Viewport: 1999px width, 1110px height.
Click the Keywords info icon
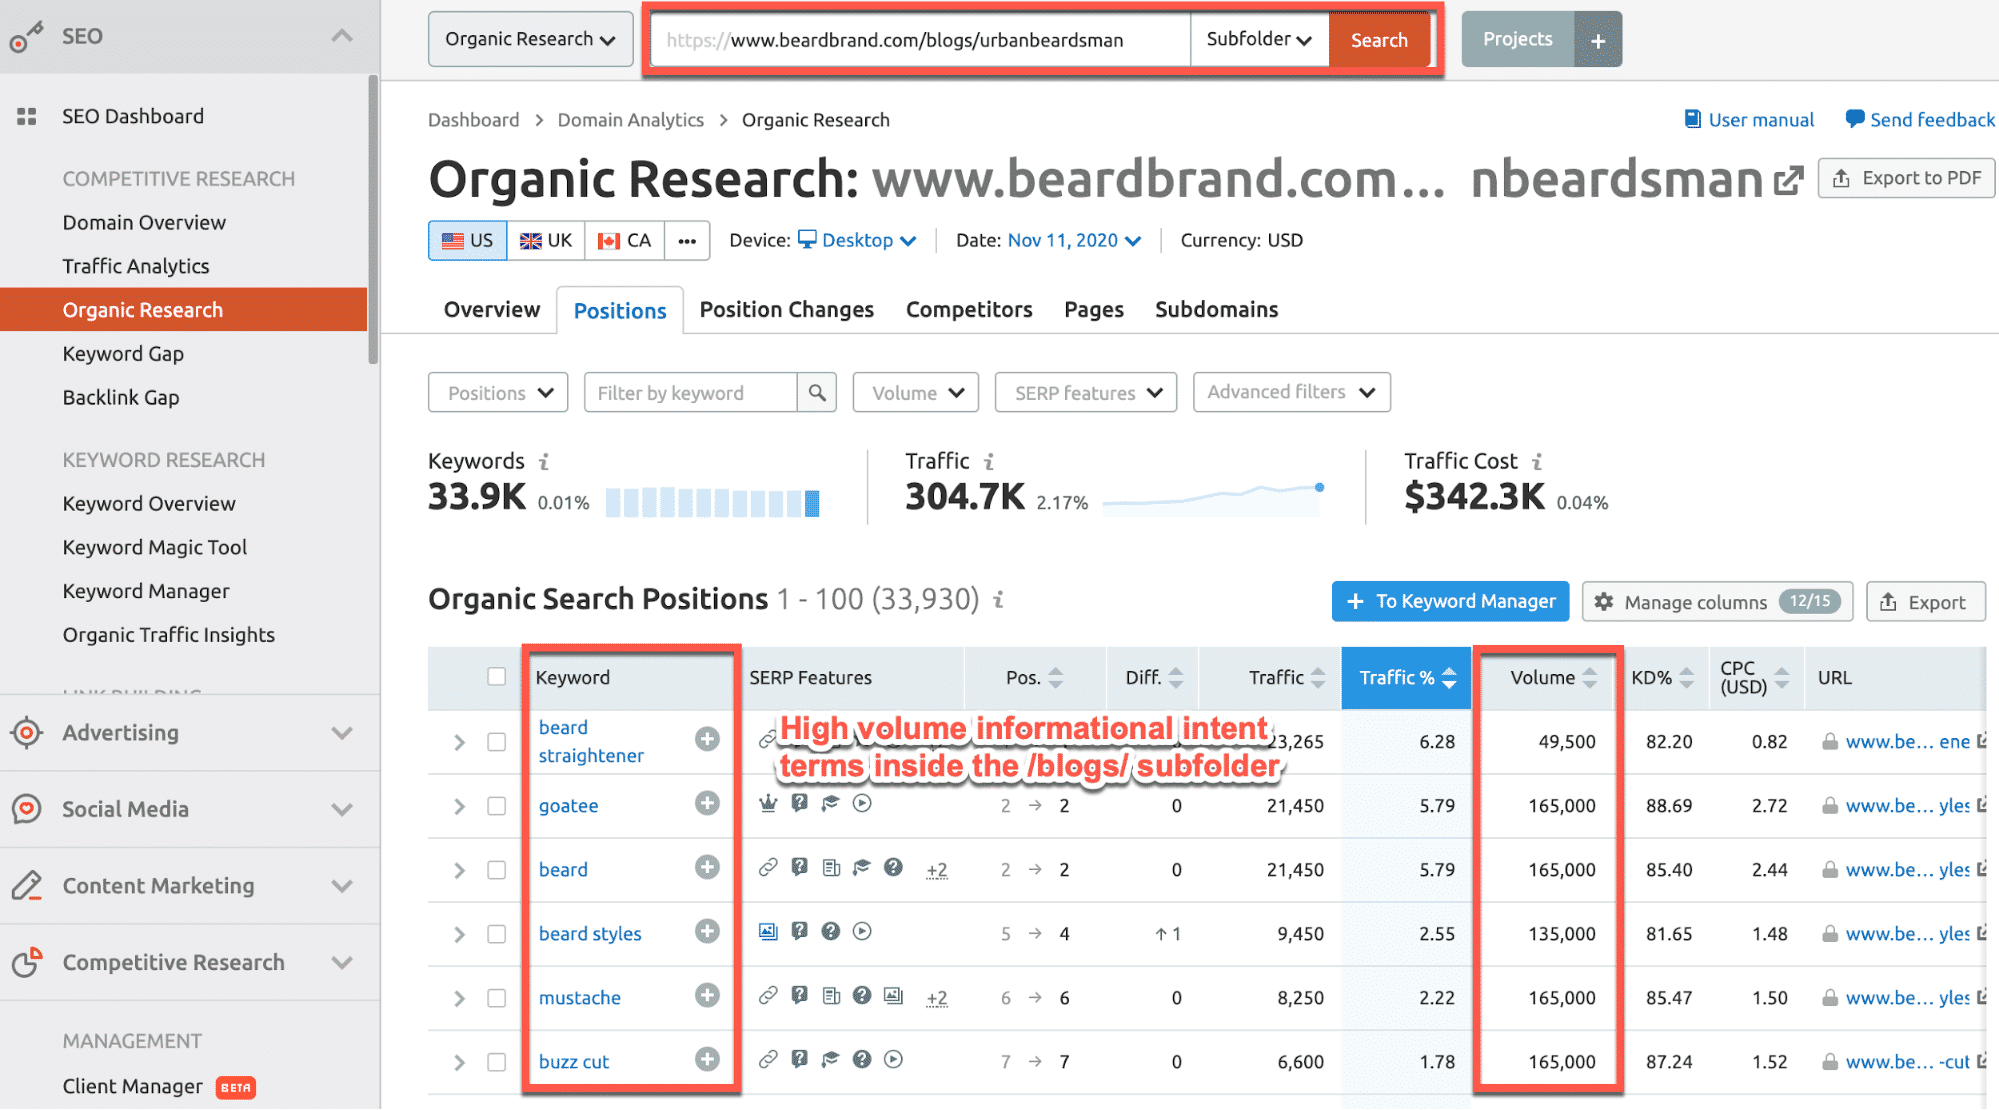(x=544, y=461)
